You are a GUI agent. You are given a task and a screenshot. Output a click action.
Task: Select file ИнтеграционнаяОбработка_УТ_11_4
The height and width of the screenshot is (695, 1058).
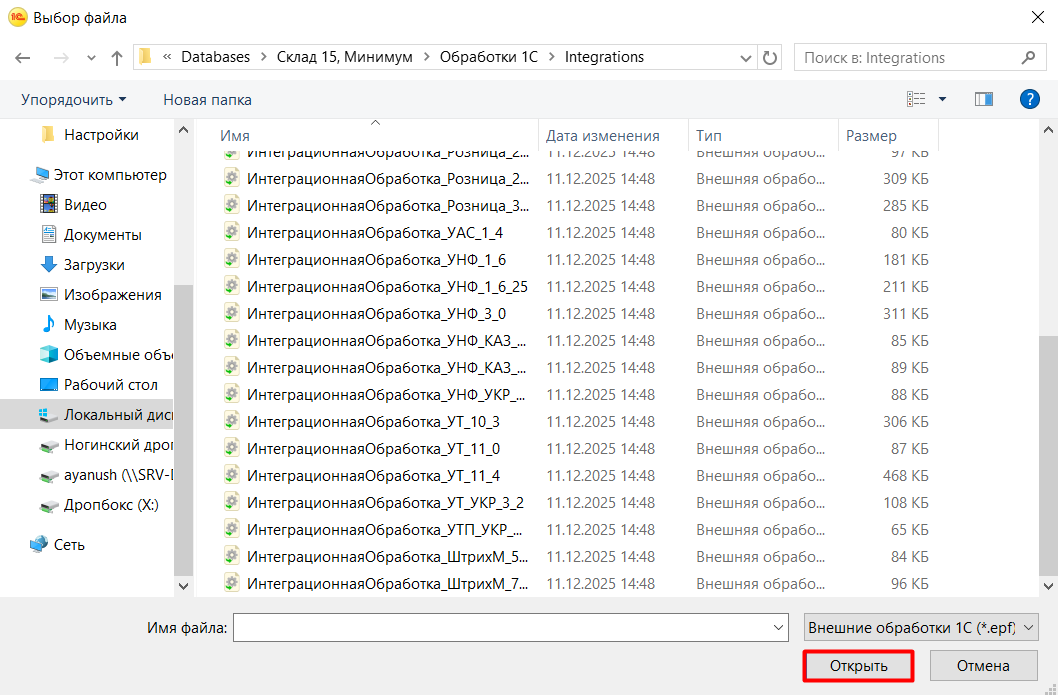[375, 476]
